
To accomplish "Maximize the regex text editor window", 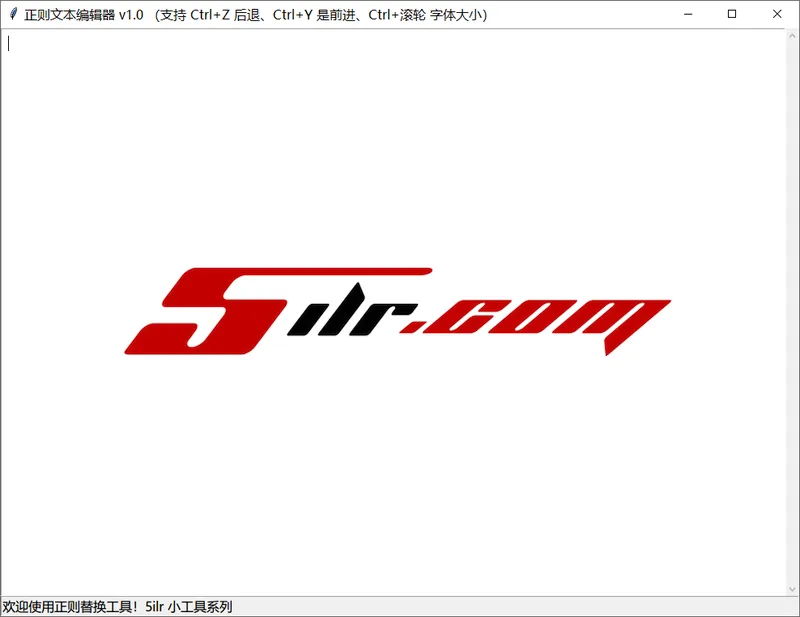I will (732, 14).
